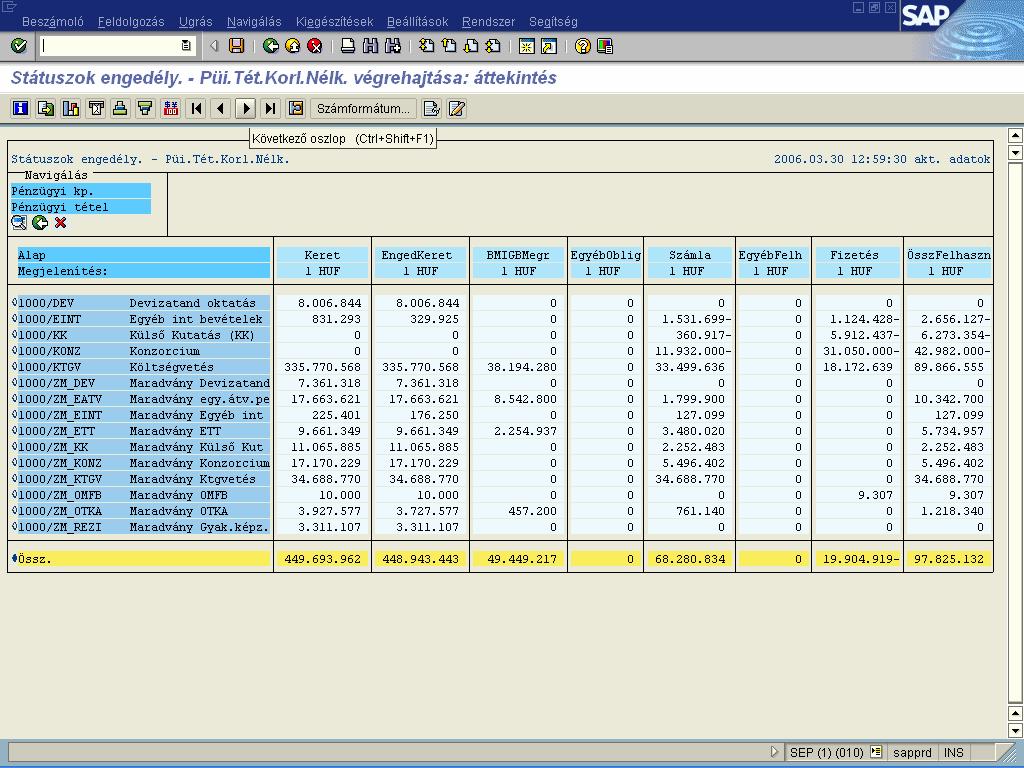Click the Find Next binoculars-plus icon
This screenshot has height=768, width=1024.
click(x=392, y=46)
